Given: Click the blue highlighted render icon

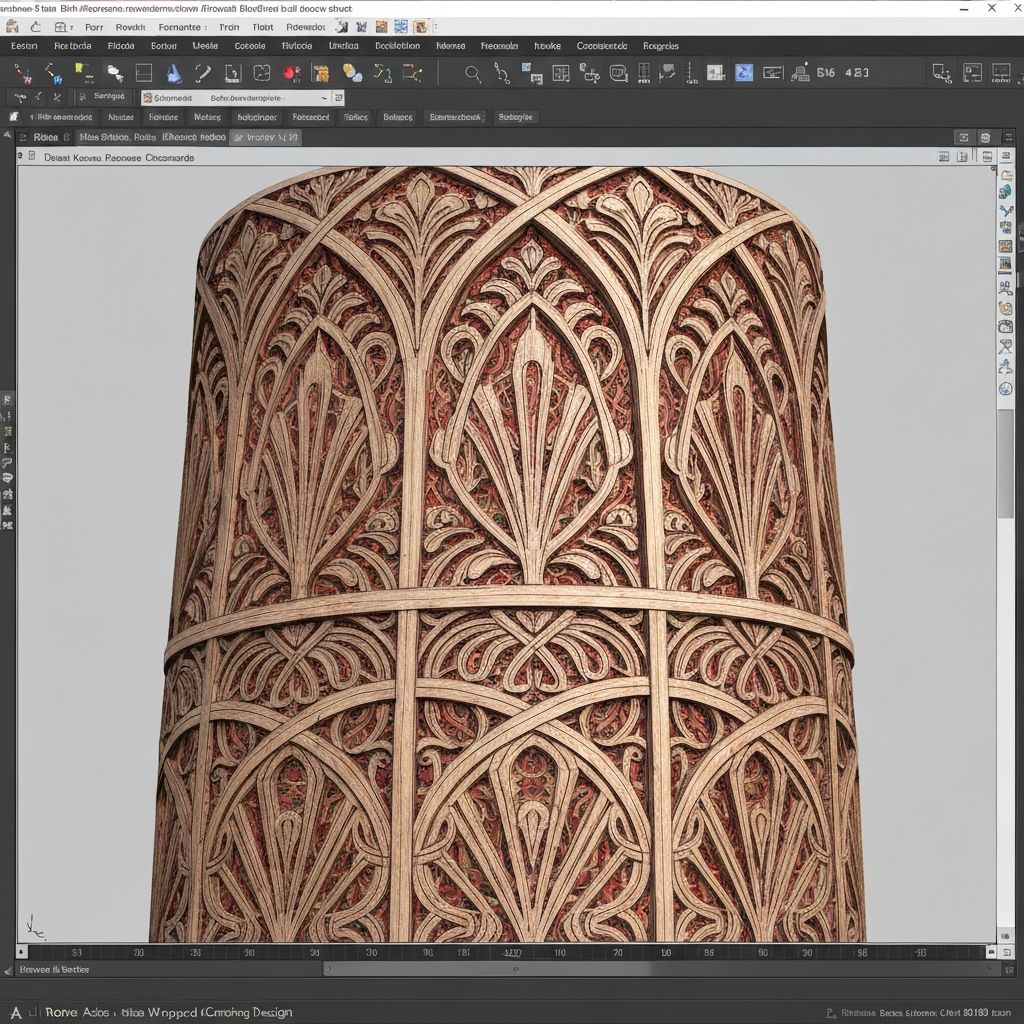Looking at the screenshot, I should (743, 72).
